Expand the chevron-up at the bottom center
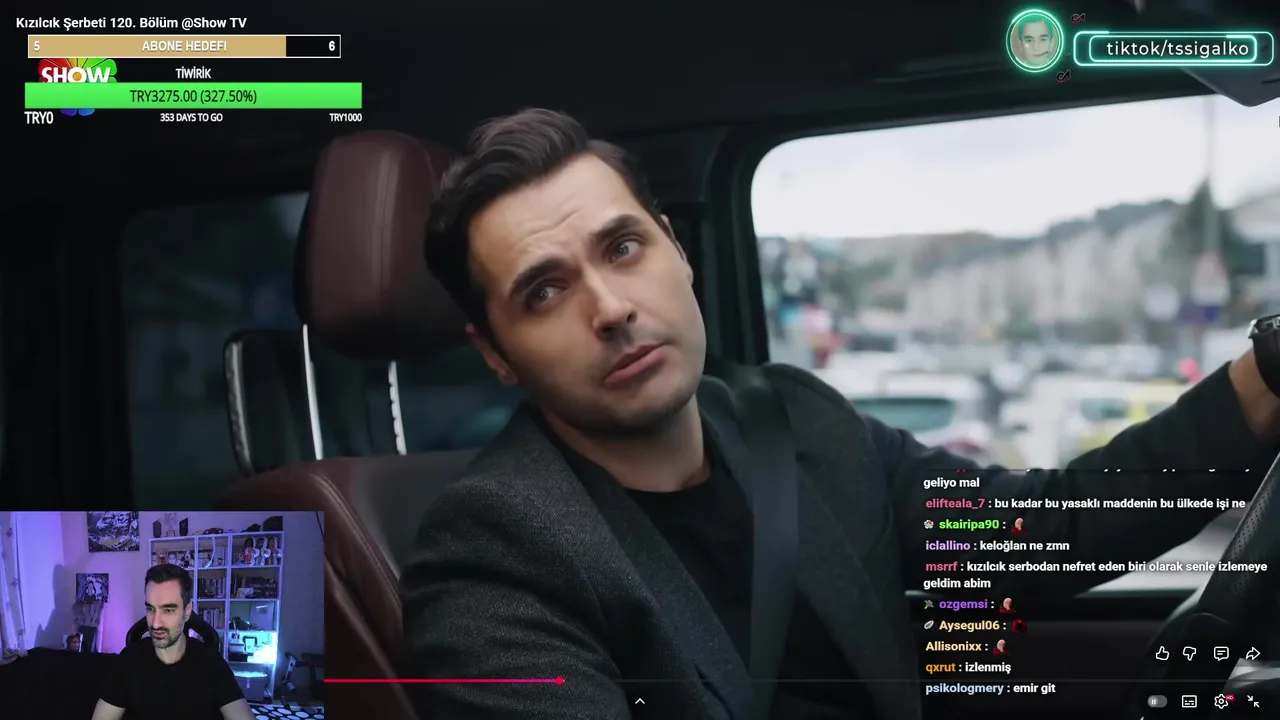1280x720 pixels. coord(640,701)
